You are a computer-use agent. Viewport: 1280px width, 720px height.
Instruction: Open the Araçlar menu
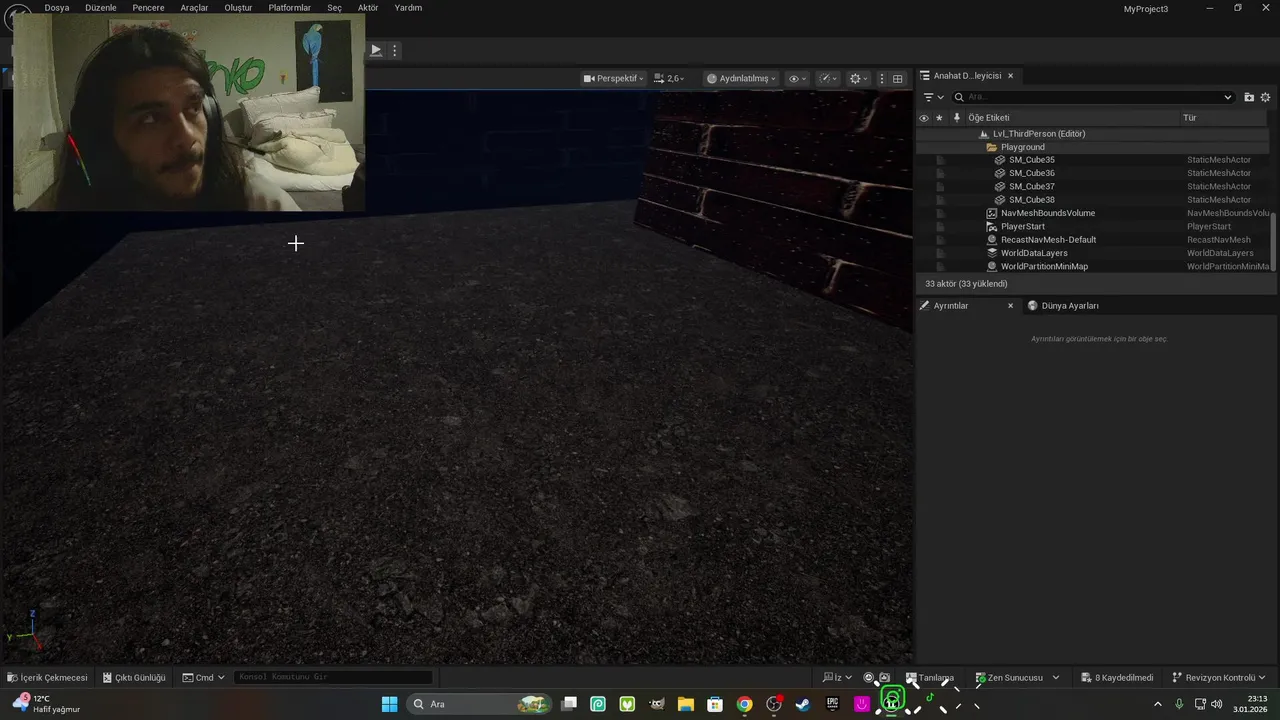pyautogui.click(x=194, y=8)
